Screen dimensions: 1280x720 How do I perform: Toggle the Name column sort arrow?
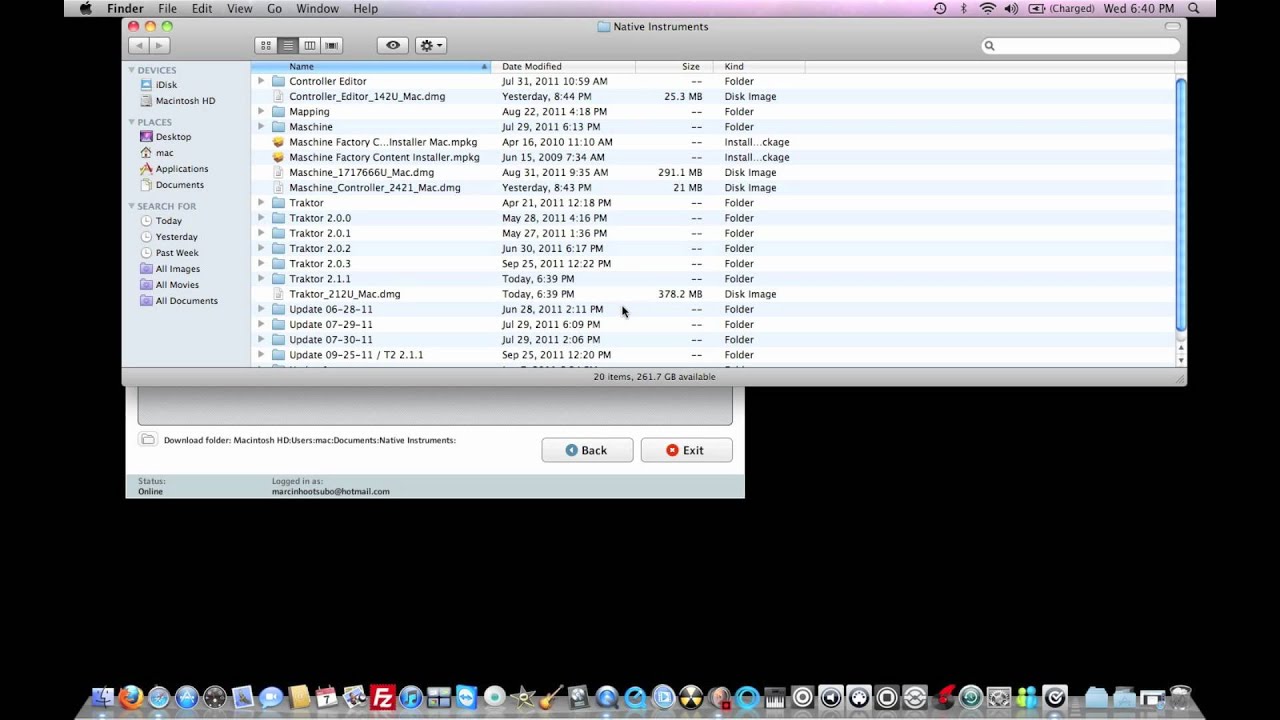(484, 67)
